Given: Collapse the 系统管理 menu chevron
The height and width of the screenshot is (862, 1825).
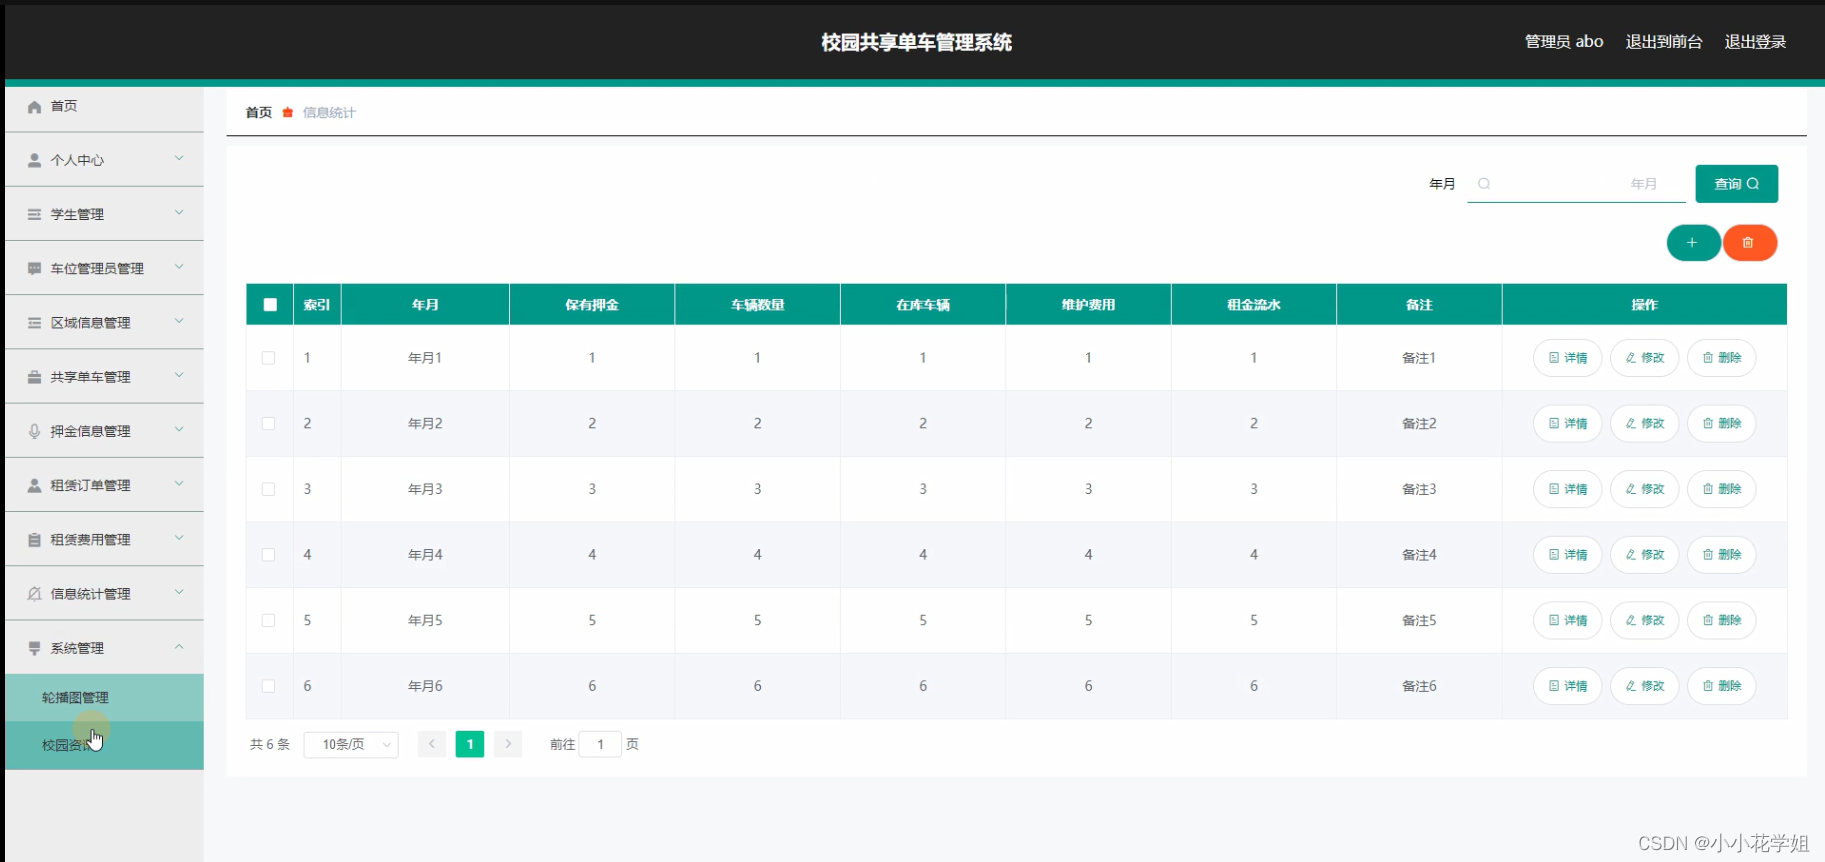Looking at the screenshot, I should 179,646.
